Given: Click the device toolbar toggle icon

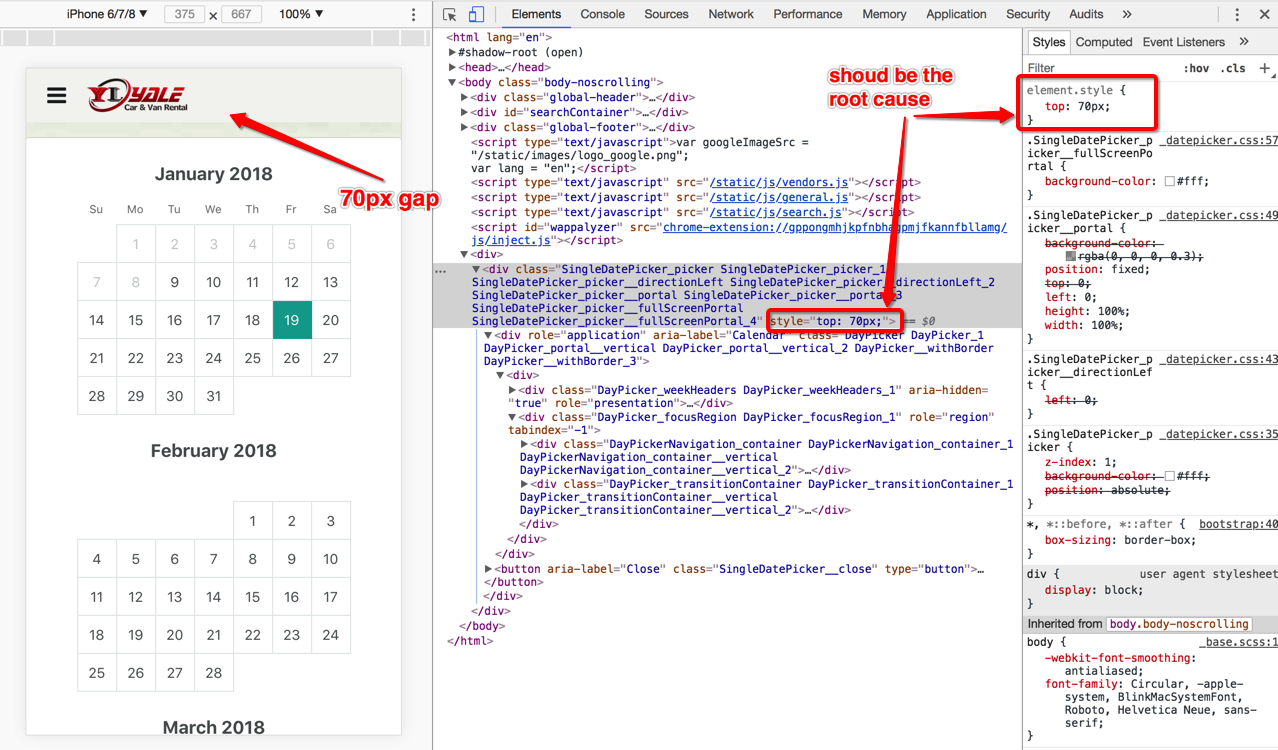Looking at the screenshot, I should pyautogui.click(x=476, y=14).
